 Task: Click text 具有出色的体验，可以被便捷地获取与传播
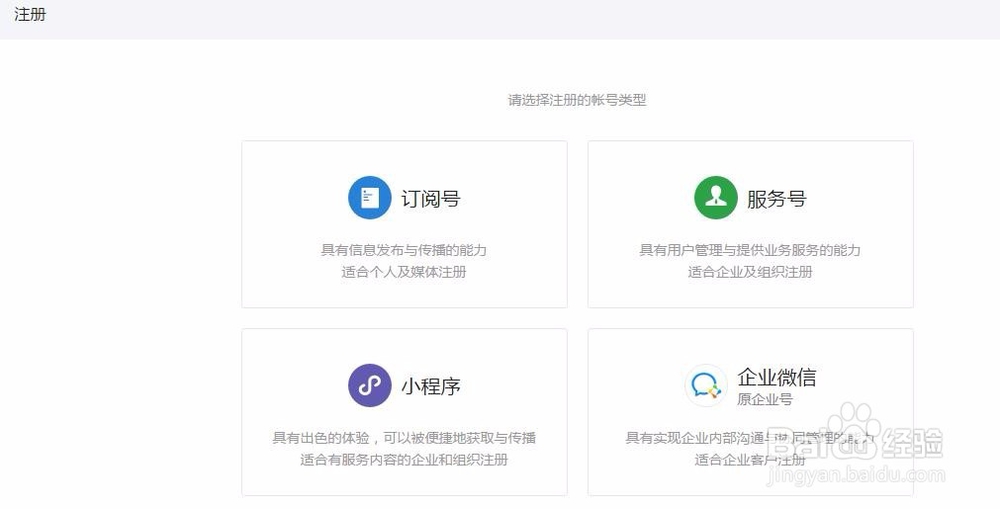pyautogui.click(x=404, y=438)
